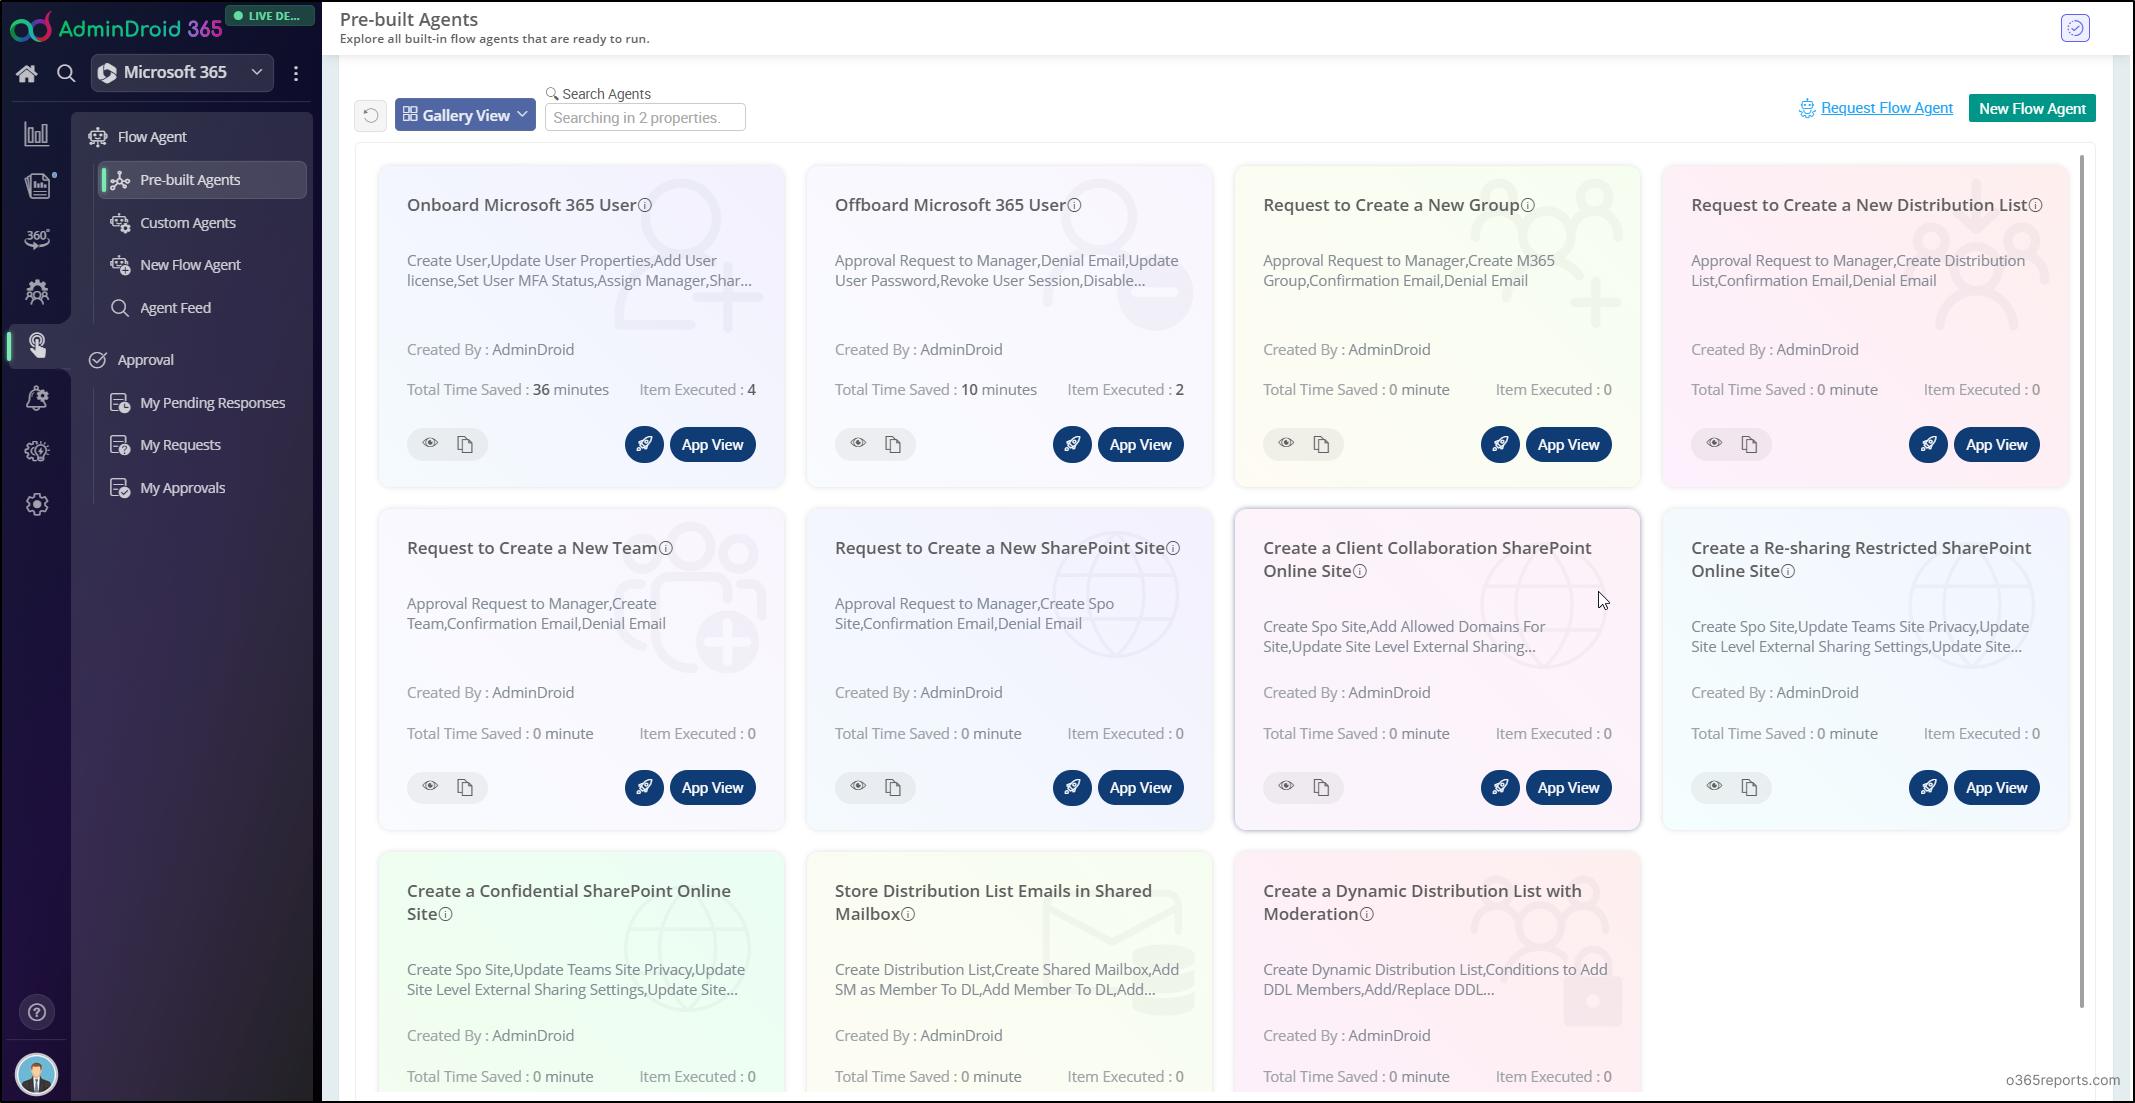Open the Request Flow Agent link
The height and width of the screenshot is (1103, 2135).
pyautogui.click(x=1886, y=108)
